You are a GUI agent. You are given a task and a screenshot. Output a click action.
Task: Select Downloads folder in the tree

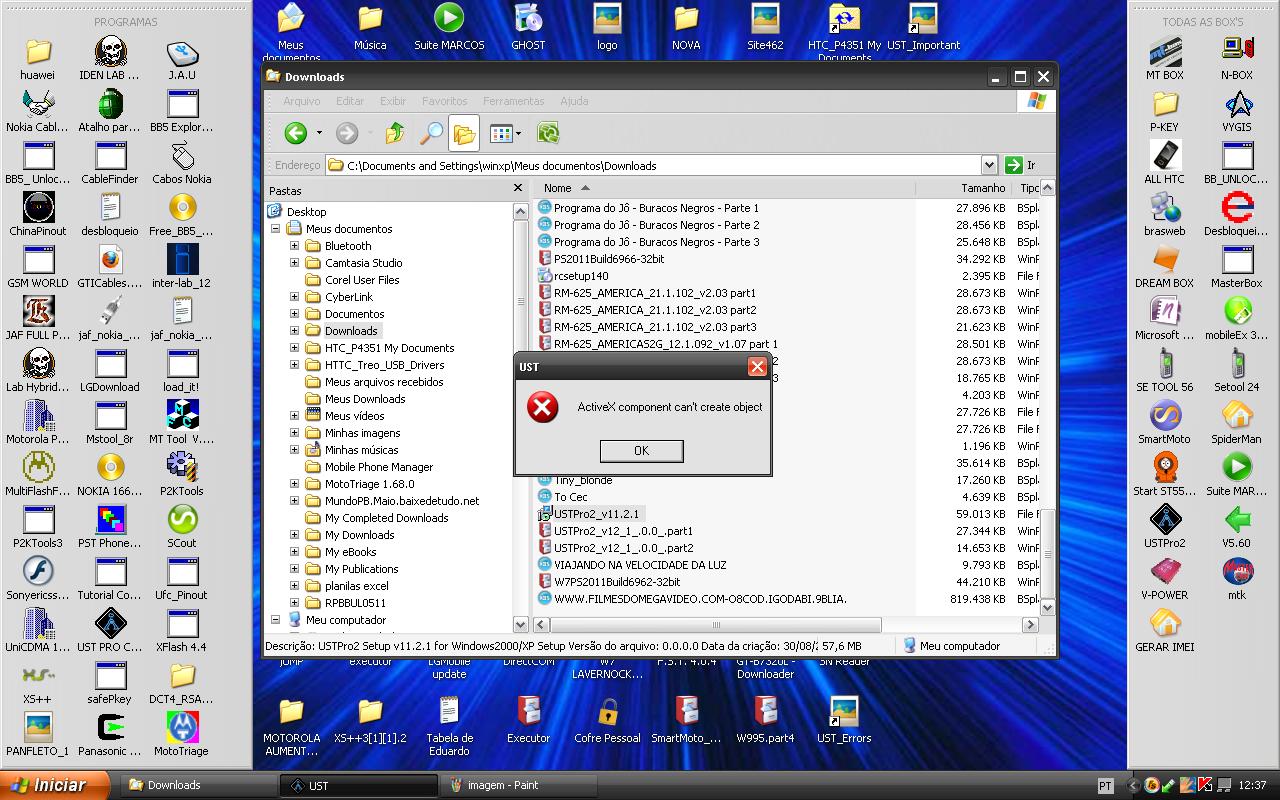[x=351, y=331]
